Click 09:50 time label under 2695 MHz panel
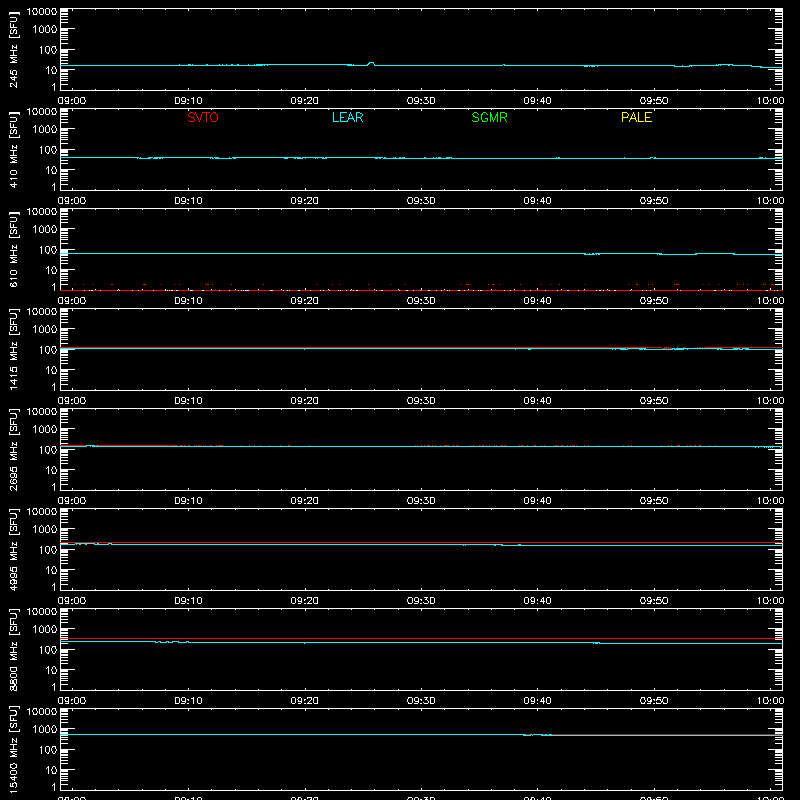The image size is (800, 800). coord(654,501)
